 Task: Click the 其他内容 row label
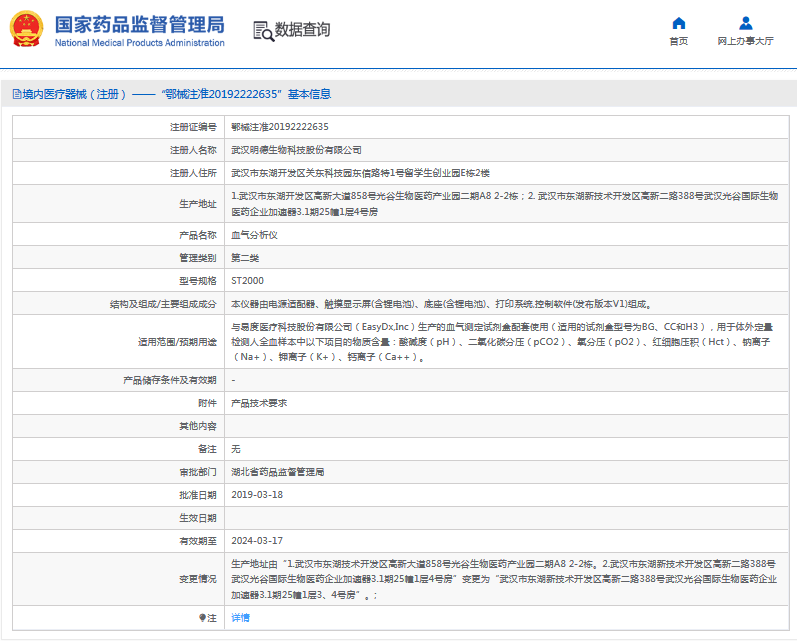point(198,426)
